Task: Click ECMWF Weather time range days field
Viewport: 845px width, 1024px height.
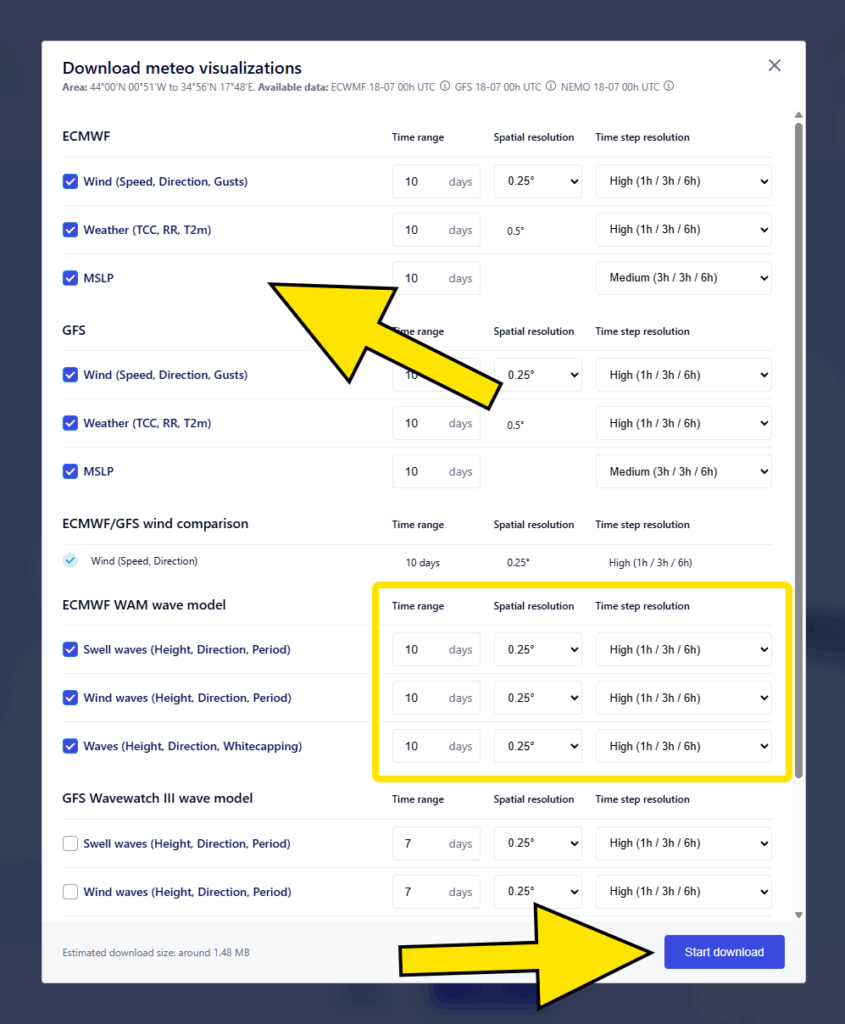Action: click(436, 230)
